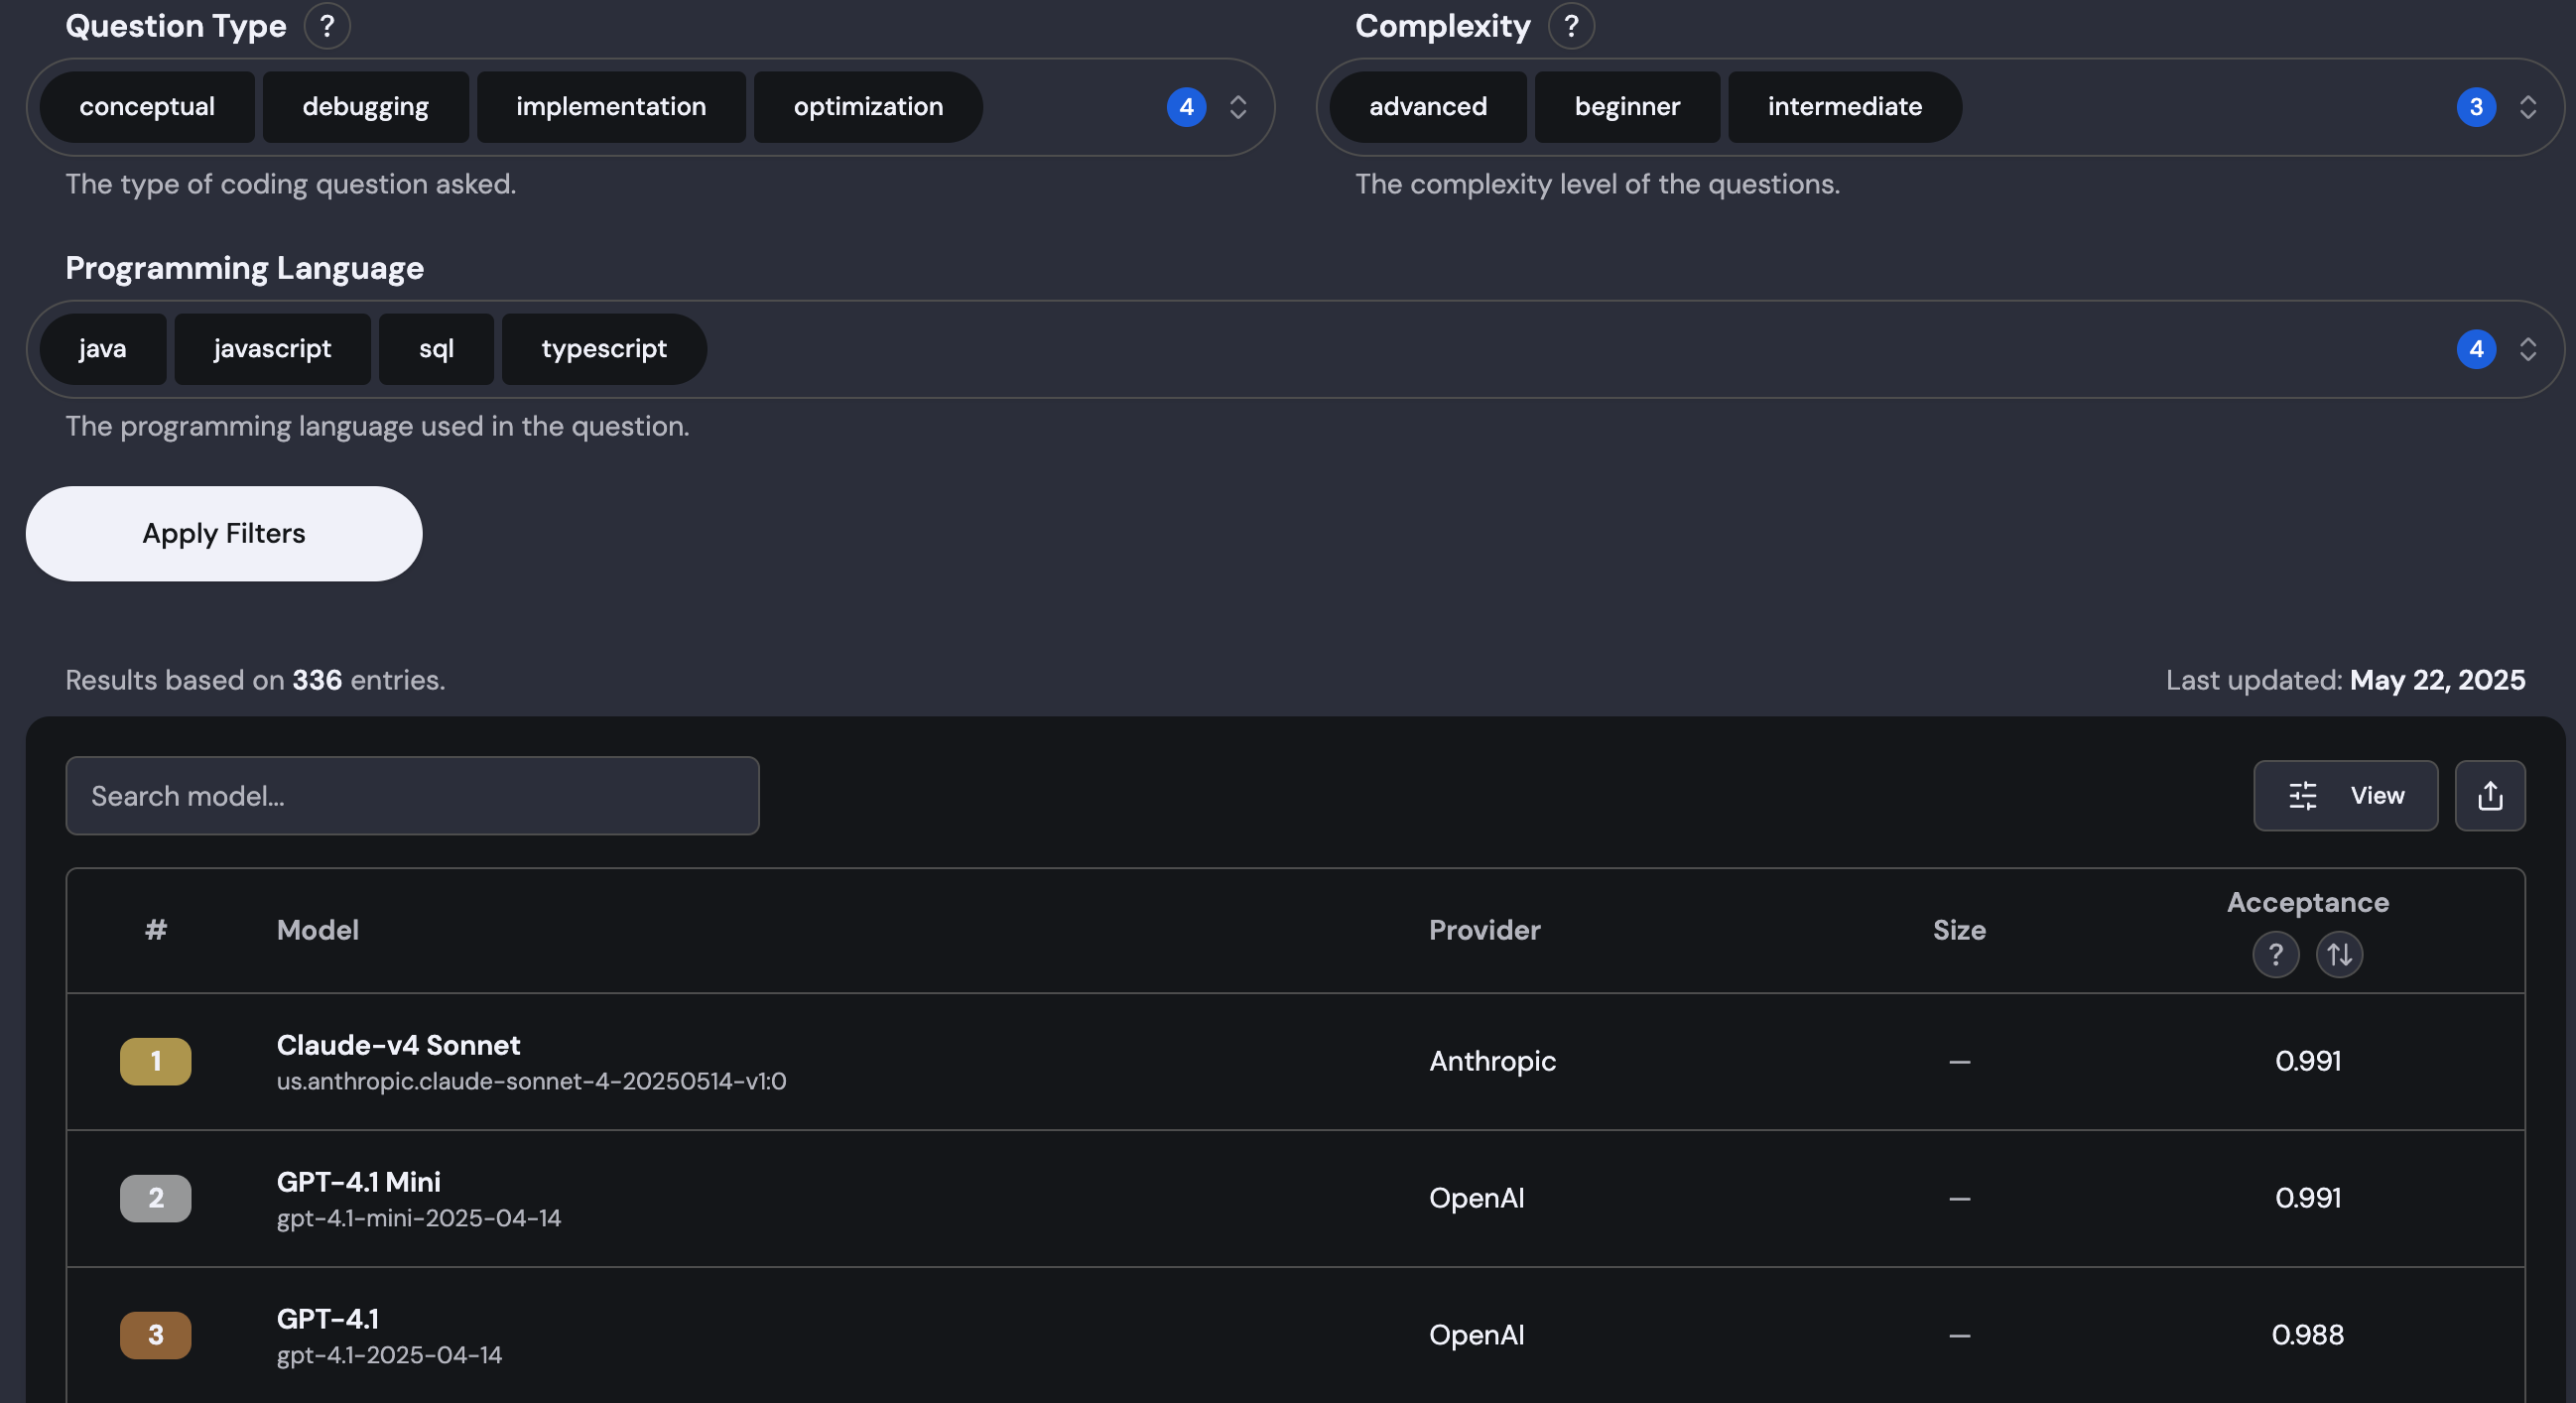The width and height of the screenshot is (2576, 1403).
Task: Click the us.anthropic.claude-sonnet-4-20250514-v1:0 identifier
Action: (x=532, y=1081)
